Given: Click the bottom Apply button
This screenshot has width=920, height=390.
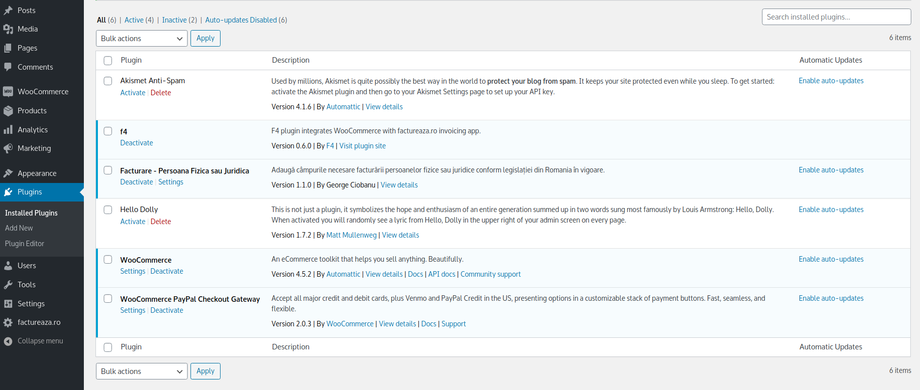Looking at the screenshot, I should coord(205,371).
